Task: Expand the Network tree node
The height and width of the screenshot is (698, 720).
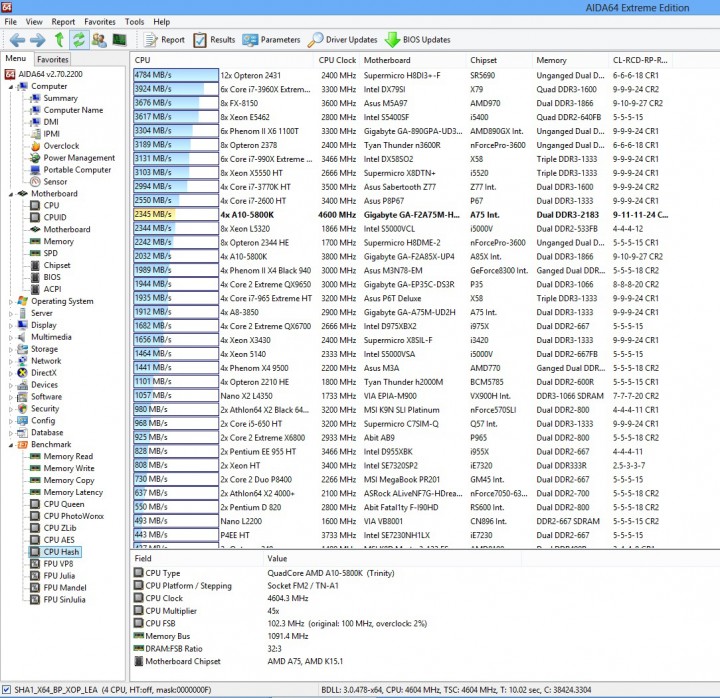Action: click(x=11, y=361)
